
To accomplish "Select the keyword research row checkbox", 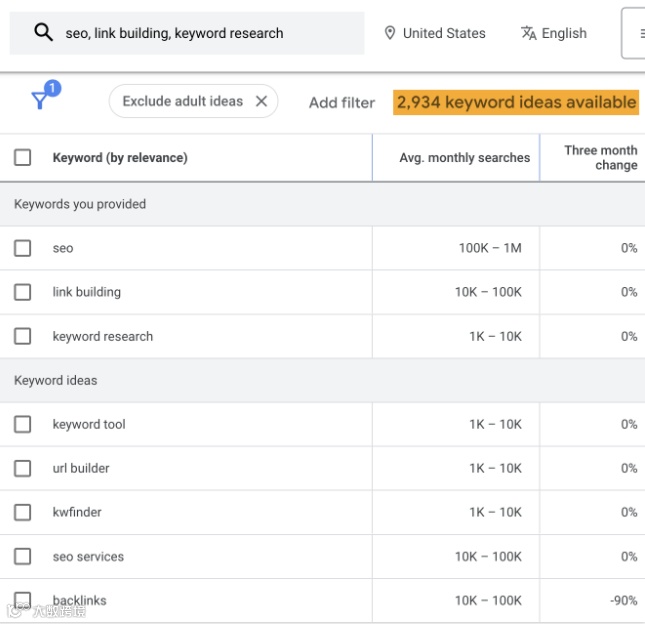I will (22, 336).
